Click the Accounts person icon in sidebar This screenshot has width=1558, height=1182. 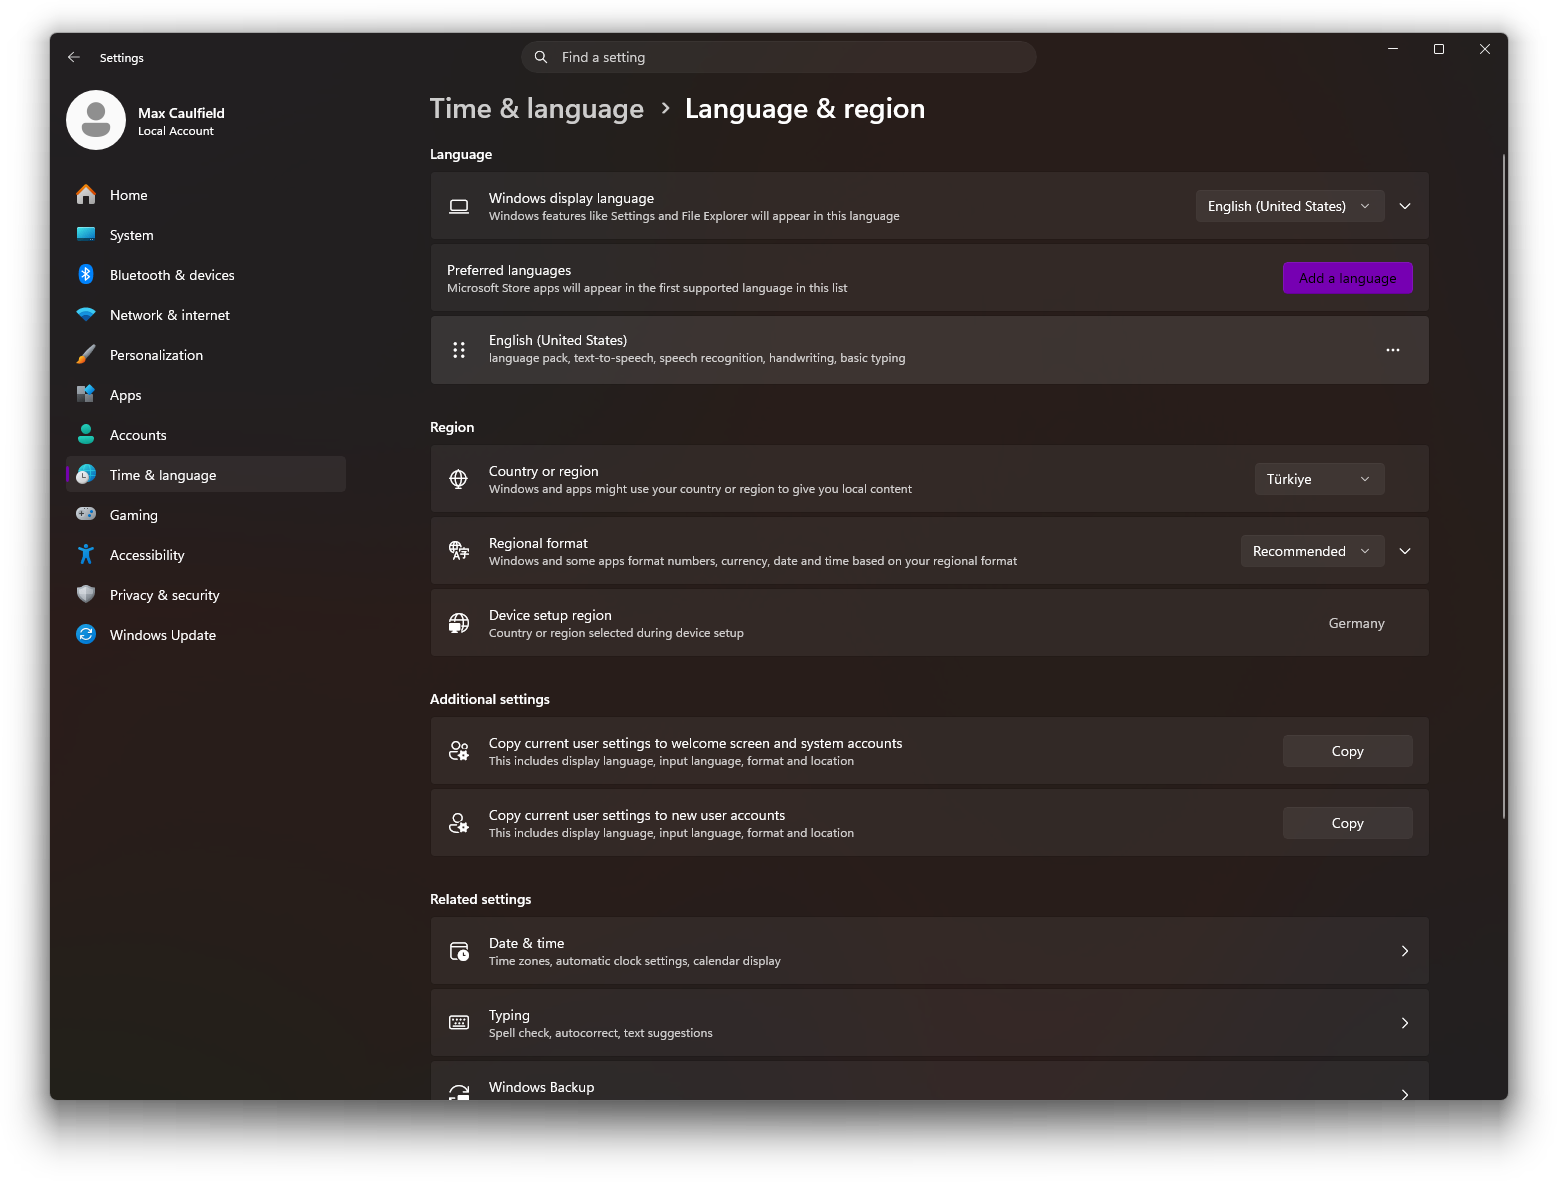tap(86, 434)
